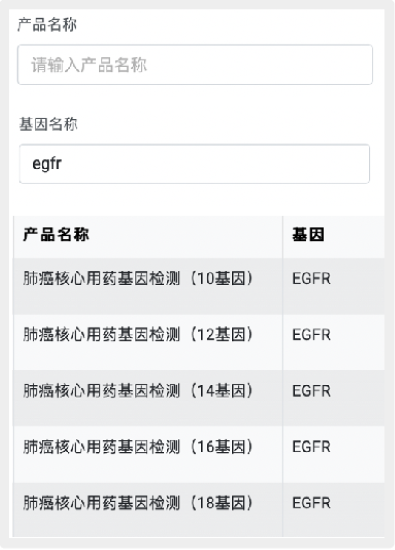Click the 请输入产品名称 placeholder text
Screen dimensions: 395x550
point(89,65)
